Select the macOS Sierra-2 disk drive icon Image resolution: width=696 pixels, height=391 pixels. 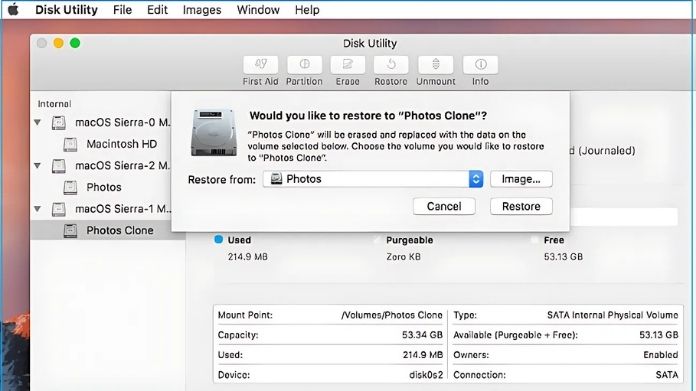pos(59,166)
